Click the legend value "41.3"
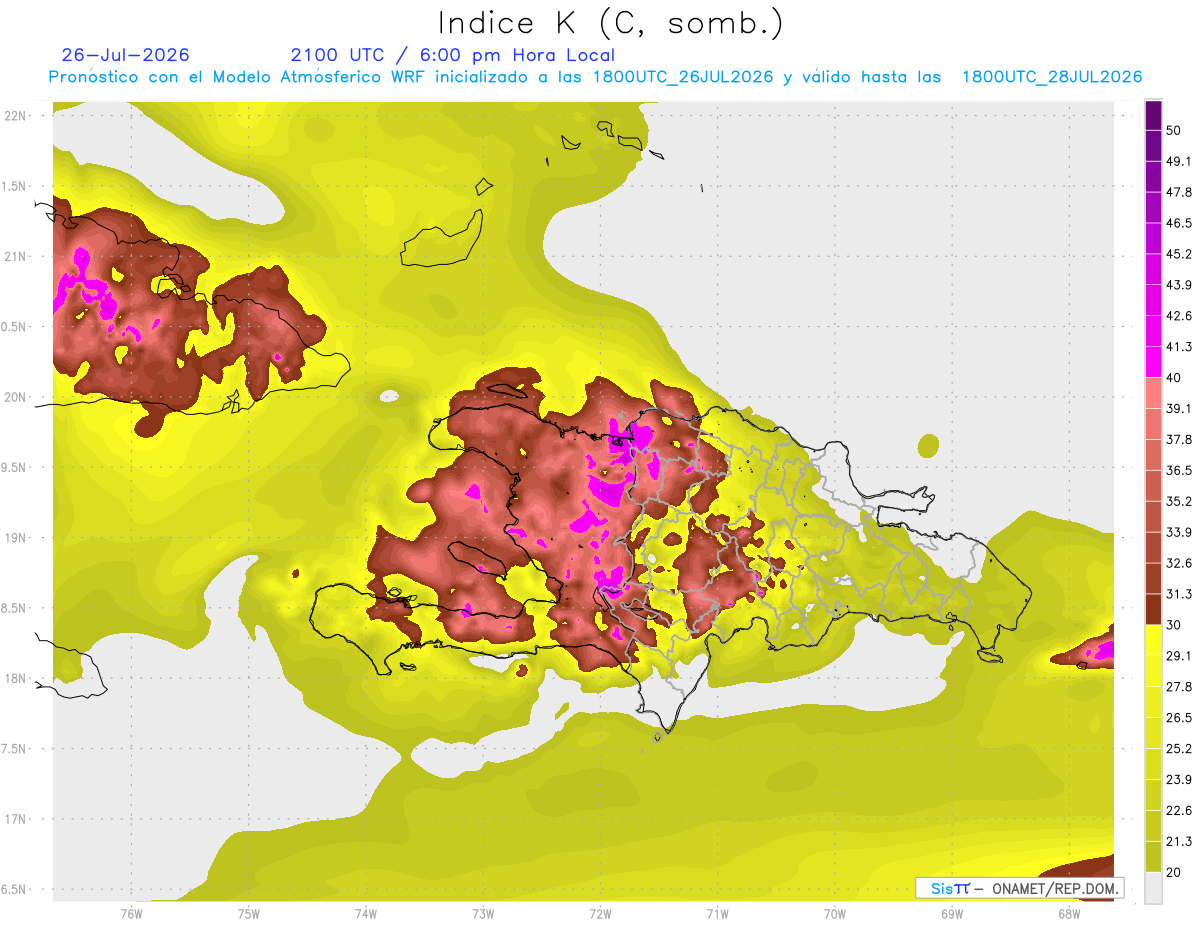The height and width of the screenshot is (927, 1200). click(1179, 347)
